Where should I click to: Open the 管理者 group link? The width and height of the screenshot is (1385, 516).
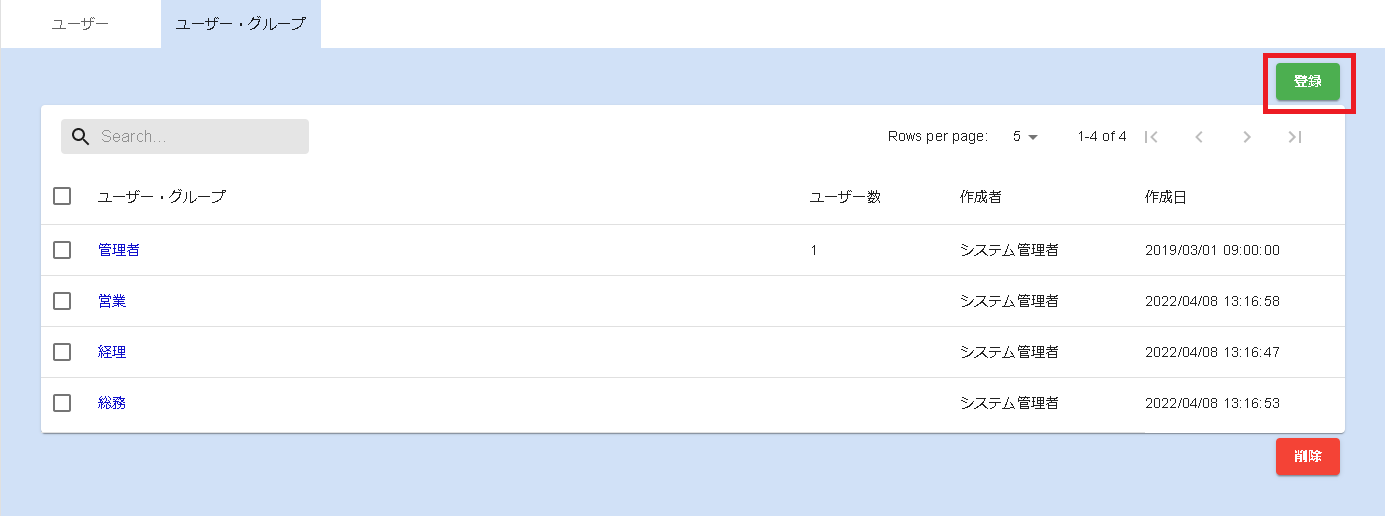[119, 250]
